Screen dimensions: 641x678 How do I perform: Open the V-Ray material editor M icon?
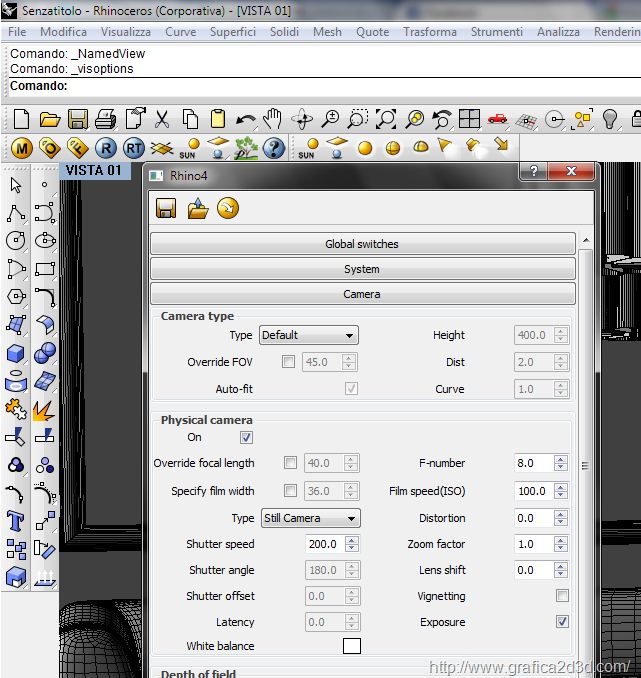pos(22,148)
